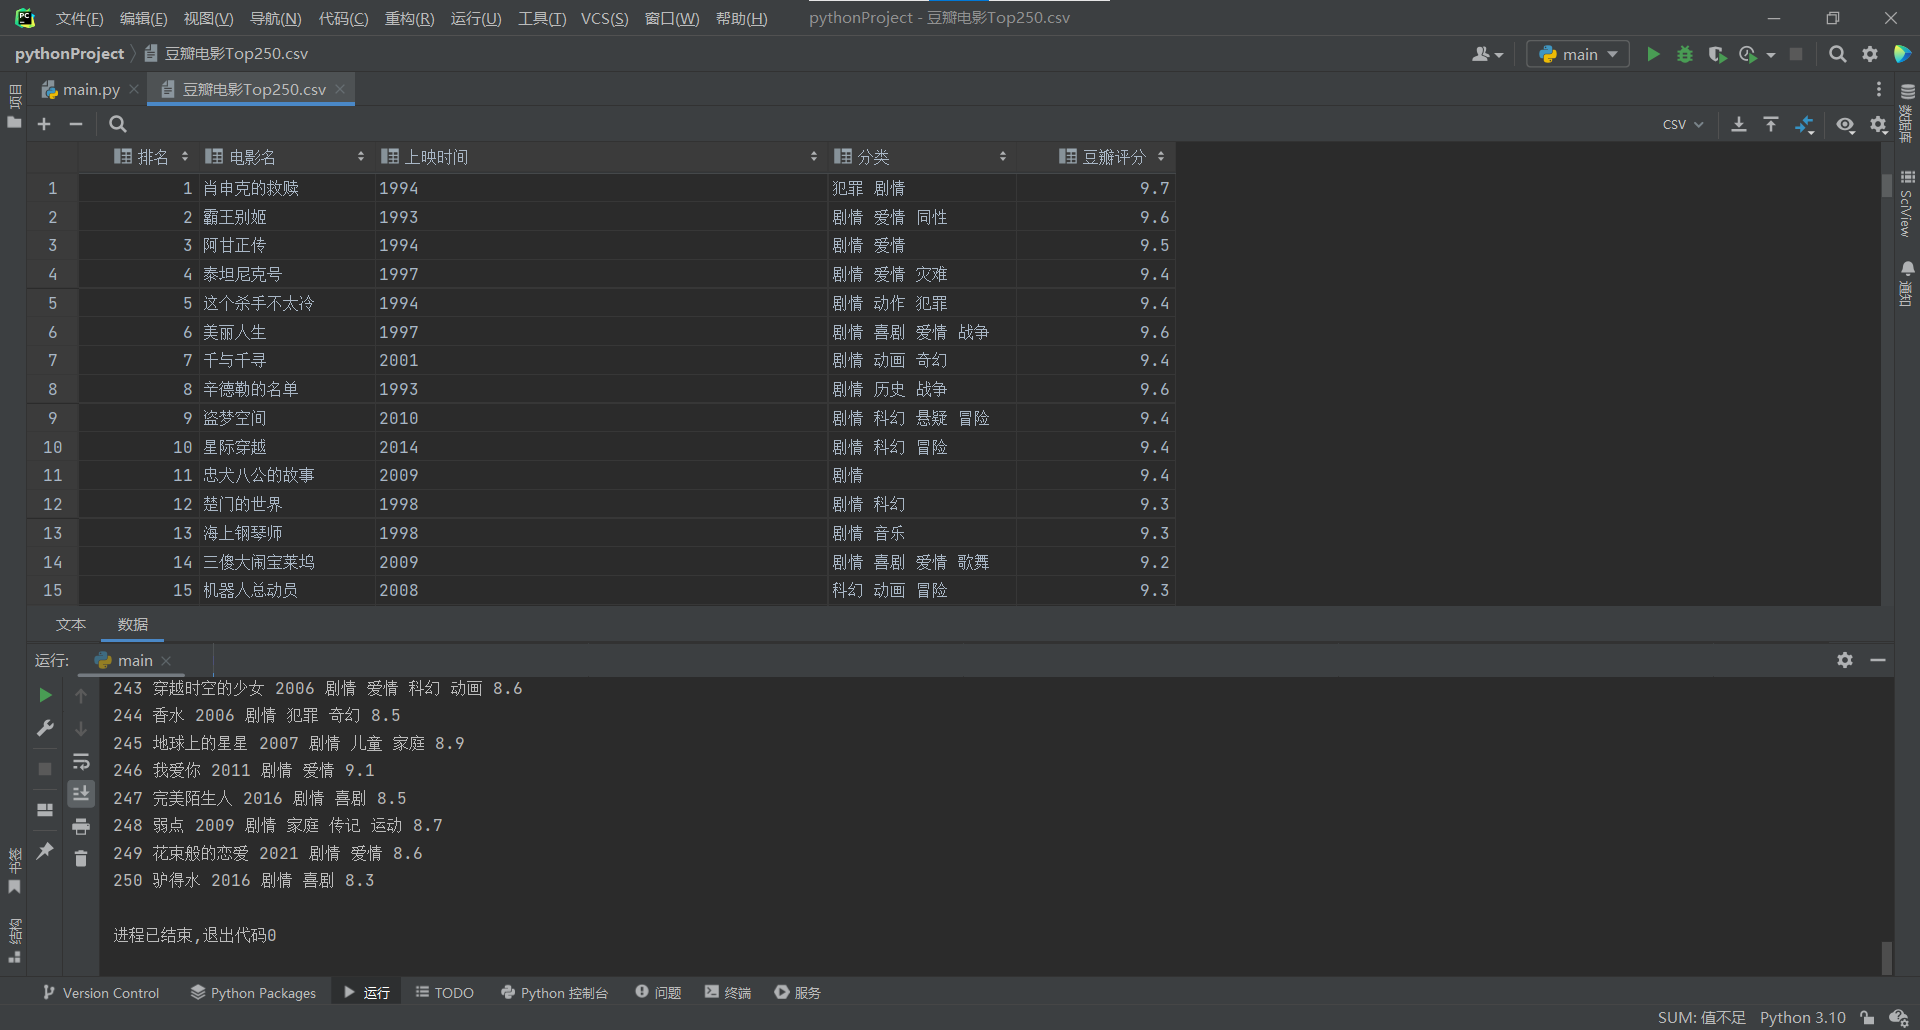Image resolution: width=1920 pixels, height=1030 pixels.
Task: Delete row with the minus icon
Action: tap(76, 124)
